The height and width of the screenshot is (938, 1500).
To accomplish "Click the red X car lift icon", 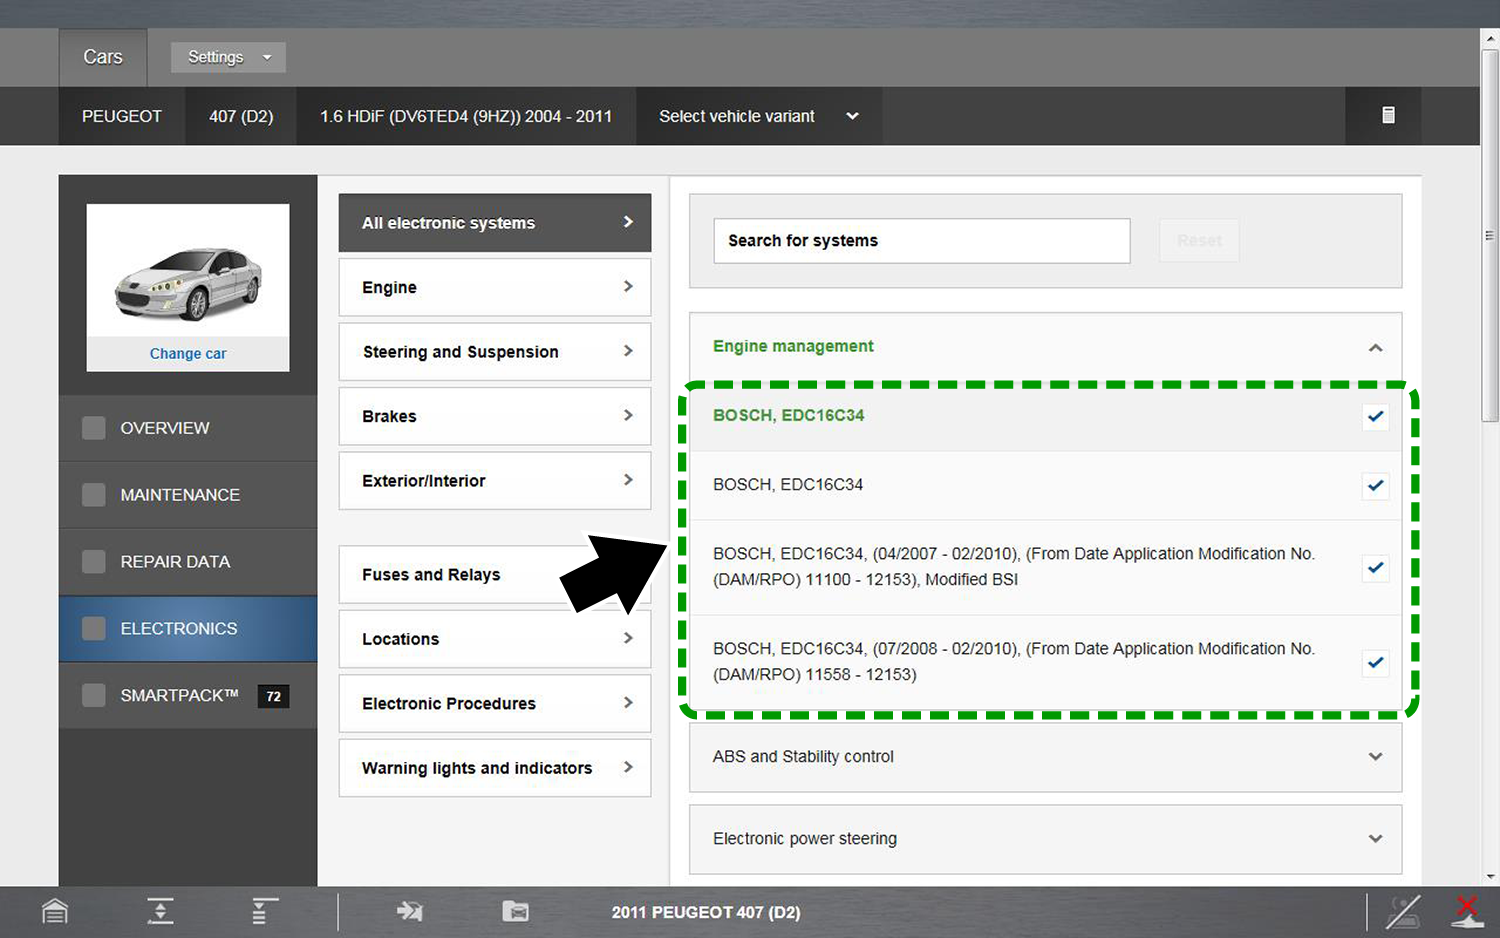I will (x=1467, y=912).
